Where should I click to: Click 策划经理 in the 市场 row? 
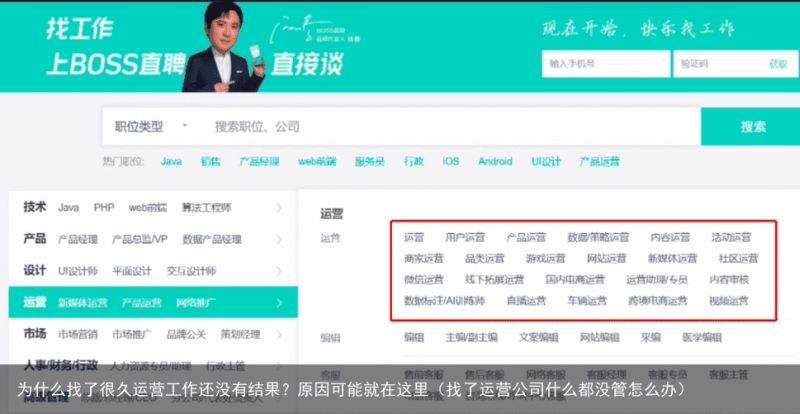point(240,334)
